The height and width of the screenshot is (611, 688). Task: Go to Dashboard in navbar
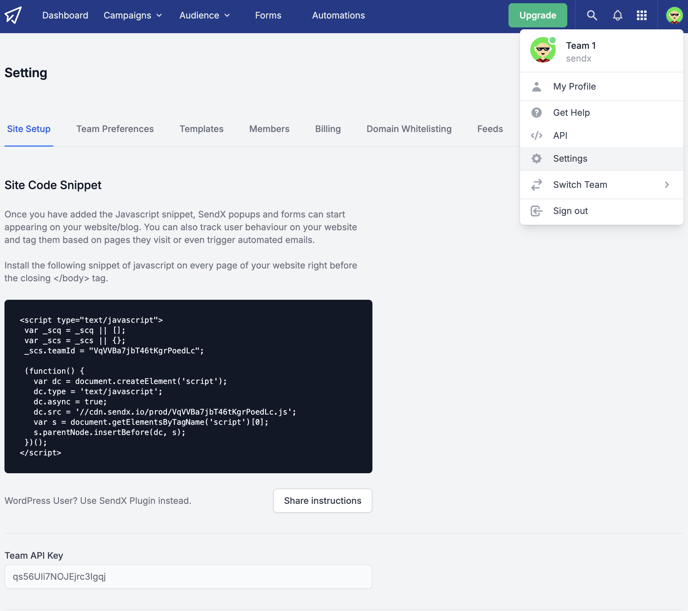(65, 15)
